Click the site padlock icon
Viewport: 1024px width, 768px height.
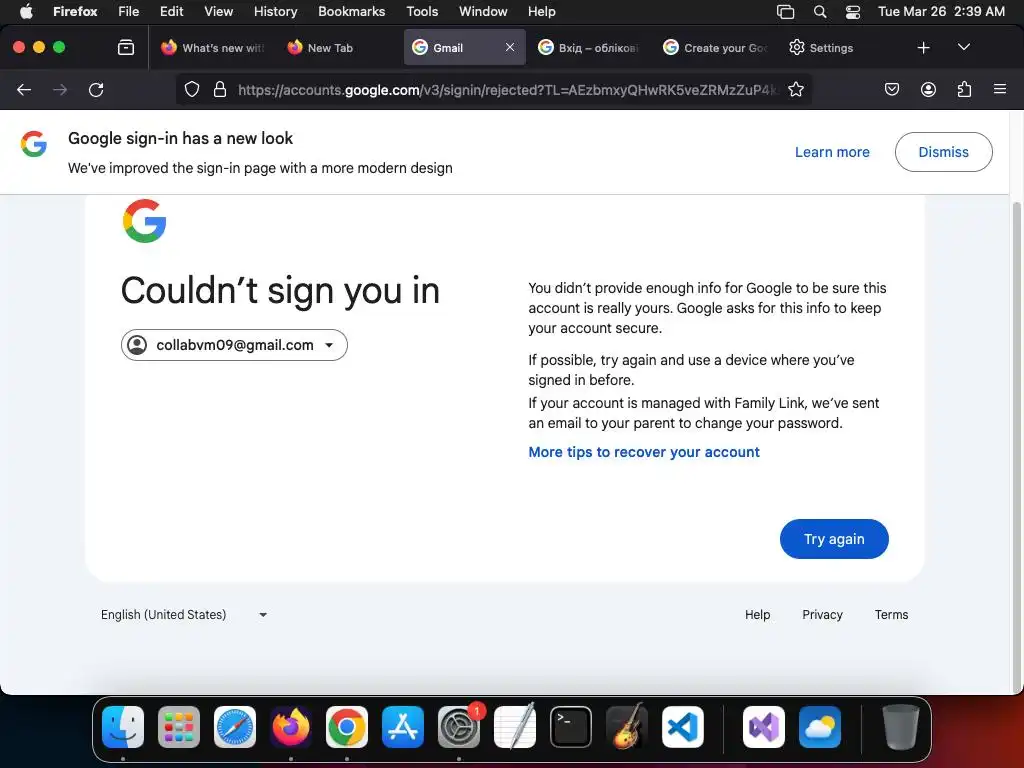coord(220,89)
